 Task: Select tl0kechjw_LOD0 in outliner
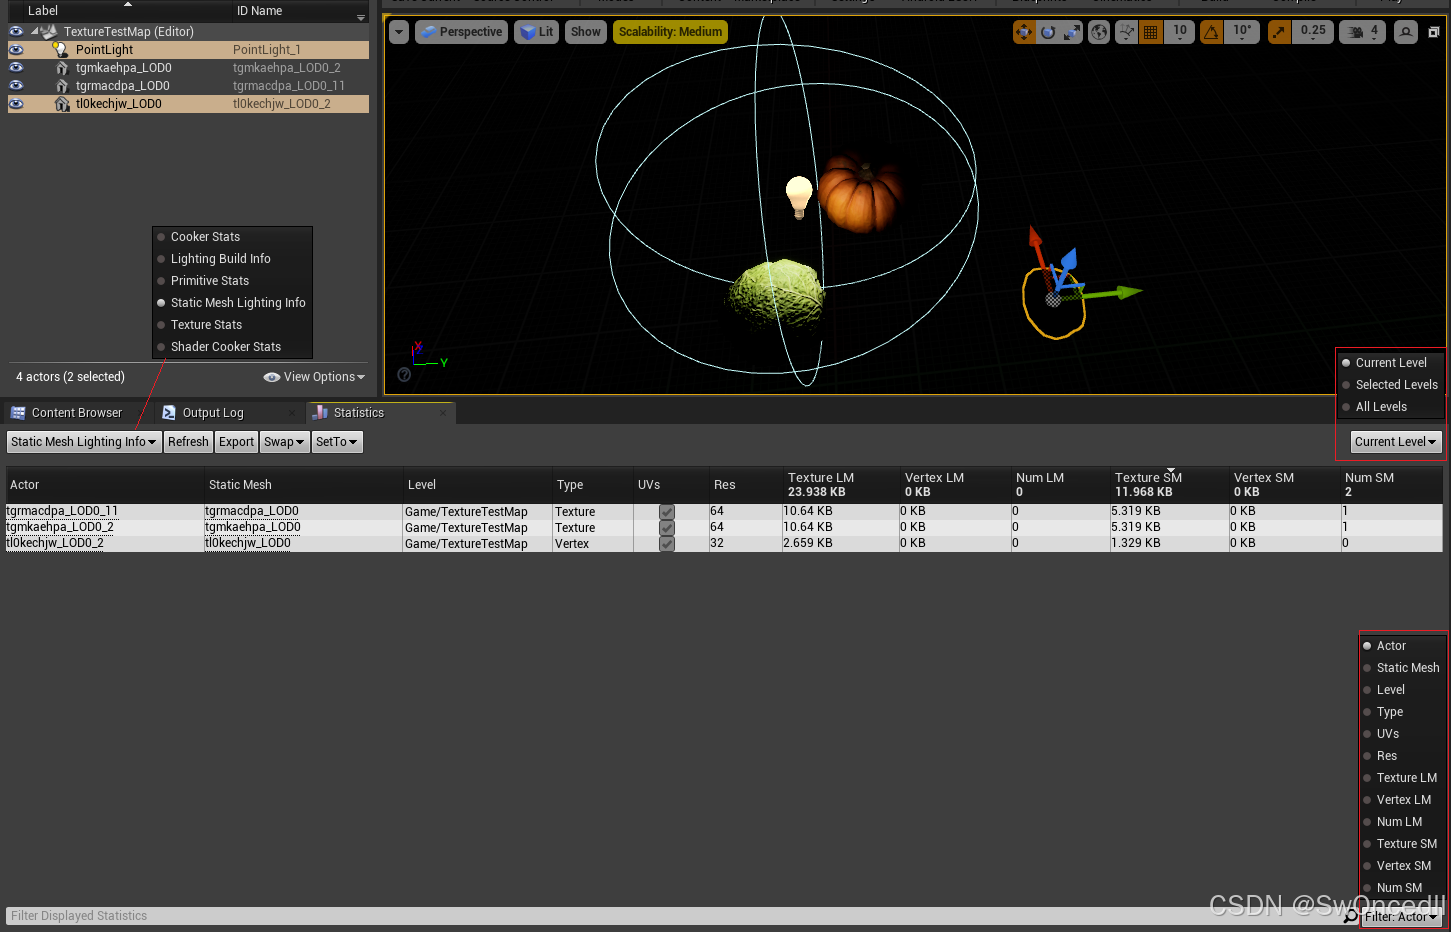pyautogui.click(x=188, y=103)
